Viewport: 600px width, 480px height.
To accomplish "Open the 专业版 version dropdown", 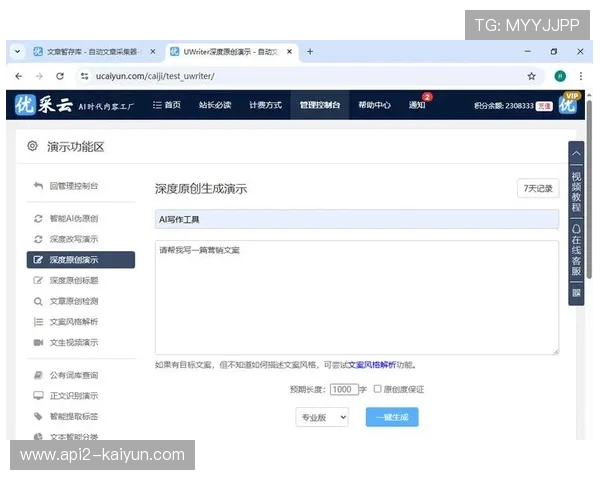I will [321, 416].
